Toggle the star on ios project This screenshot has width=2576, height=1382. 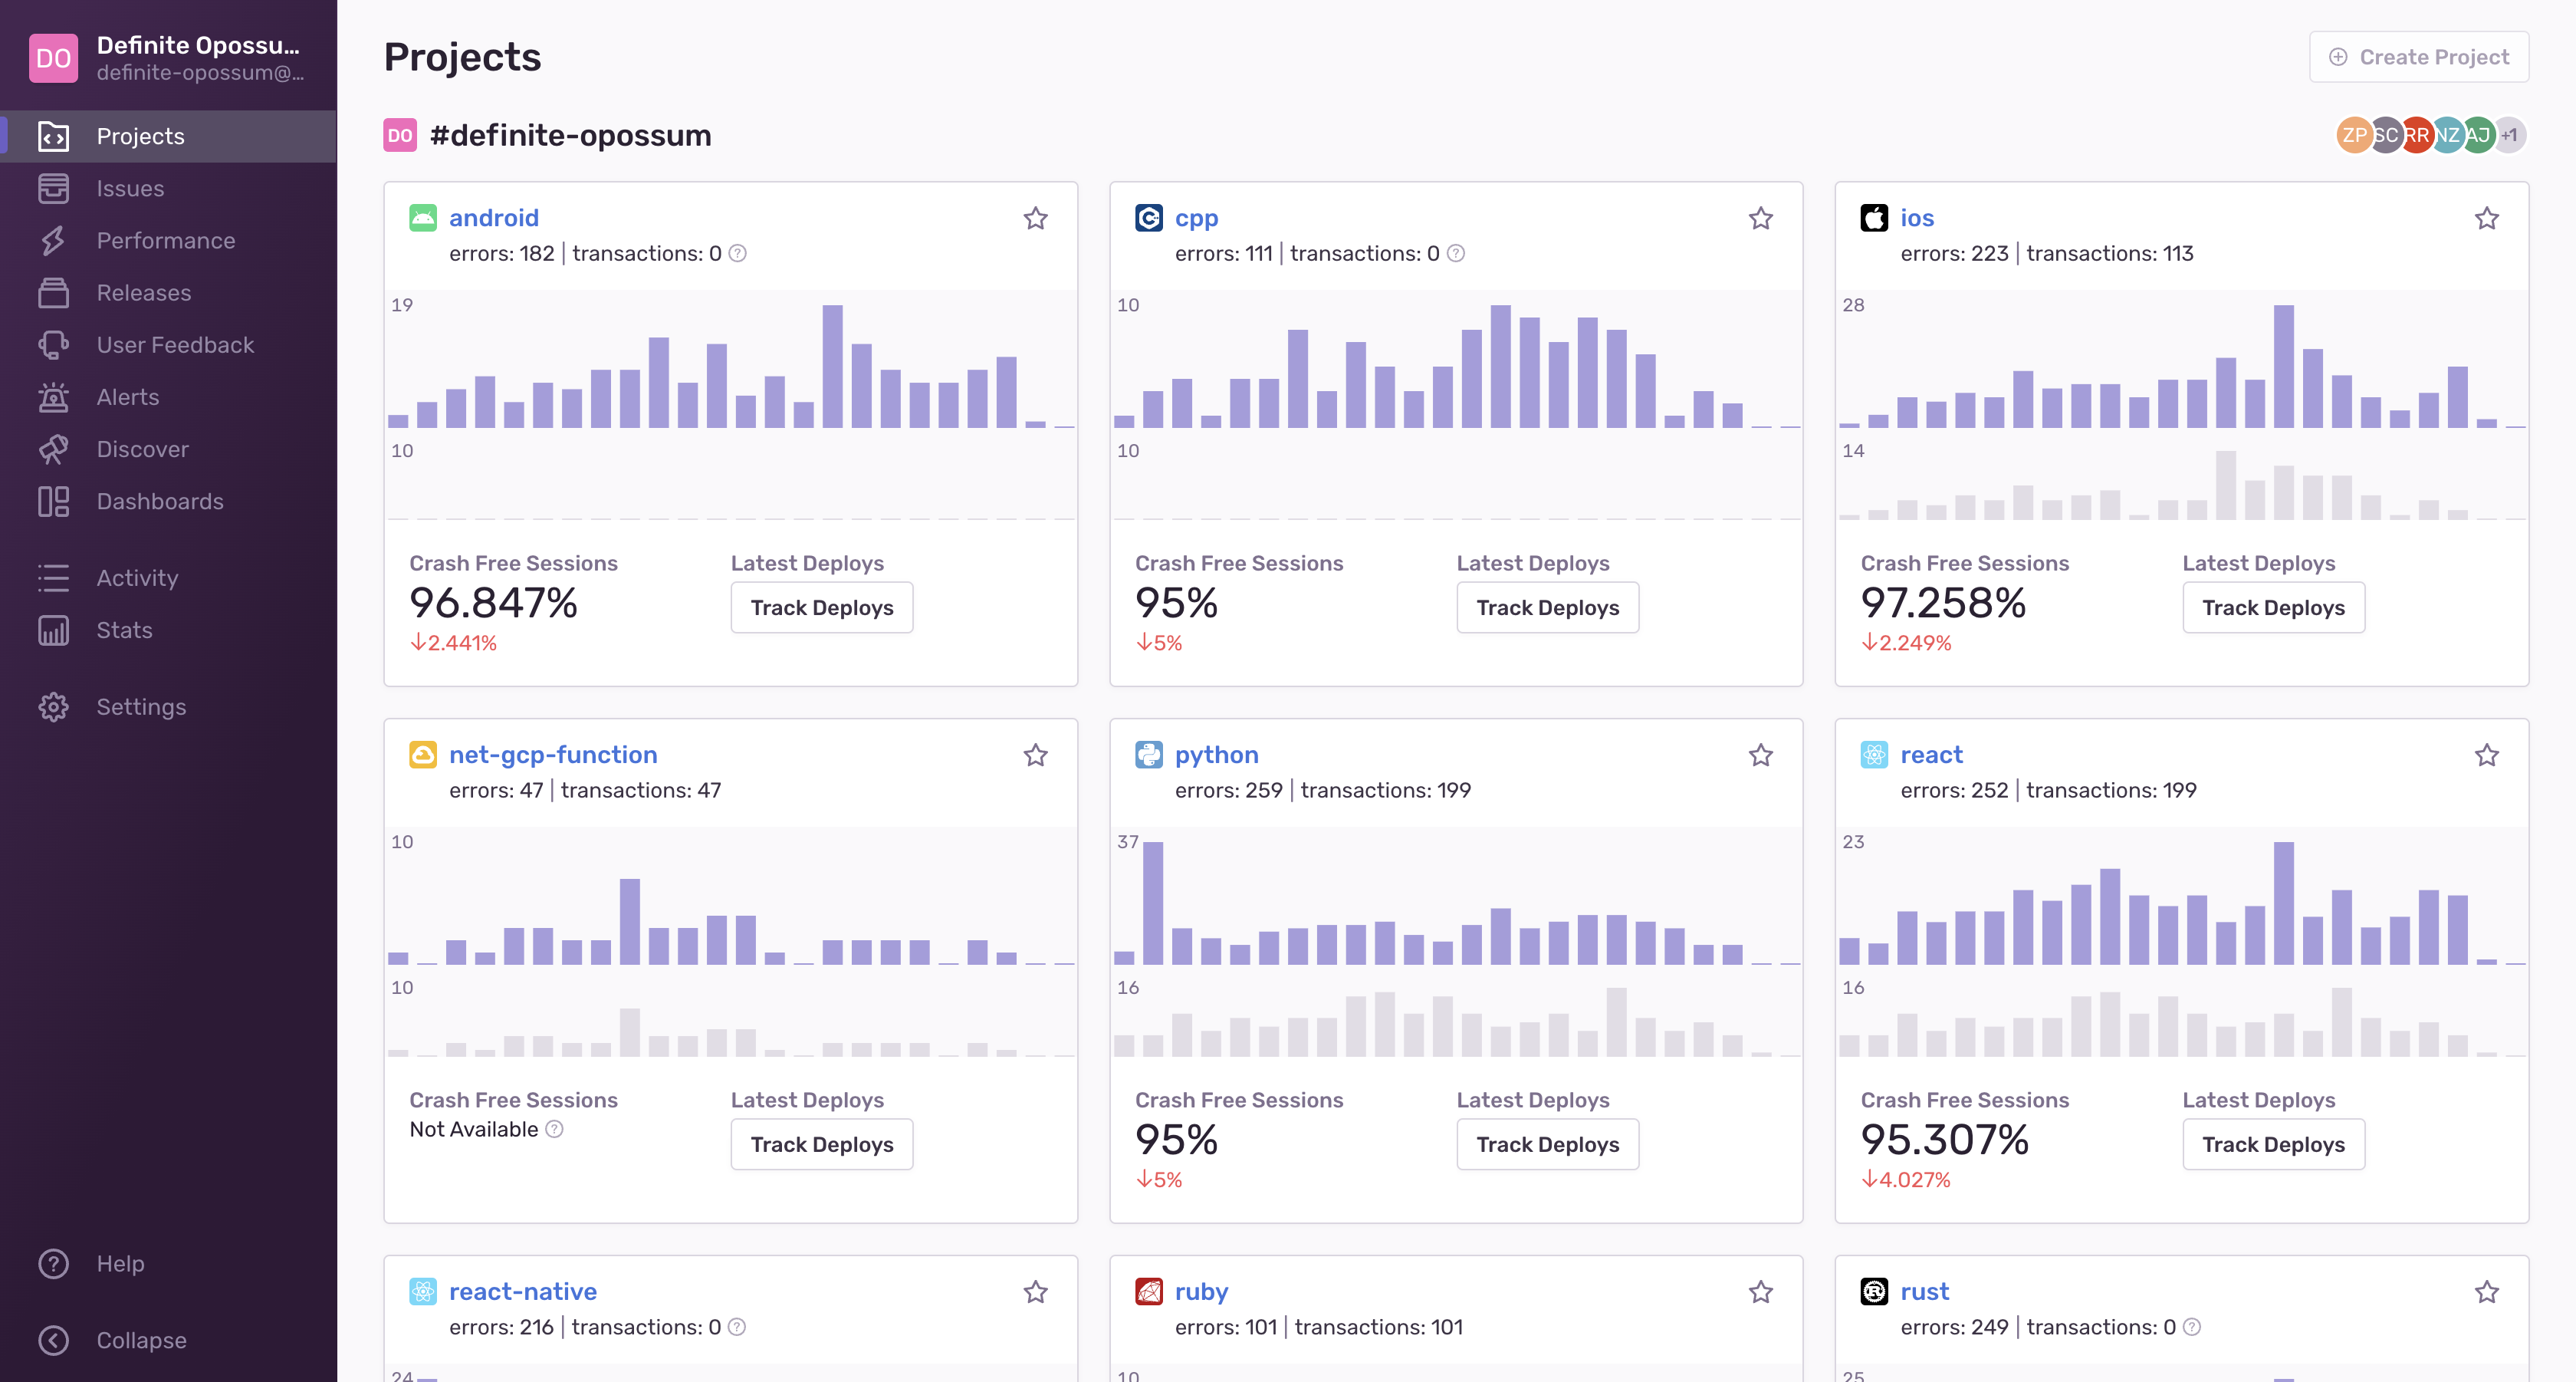(x=2486, y=218)
